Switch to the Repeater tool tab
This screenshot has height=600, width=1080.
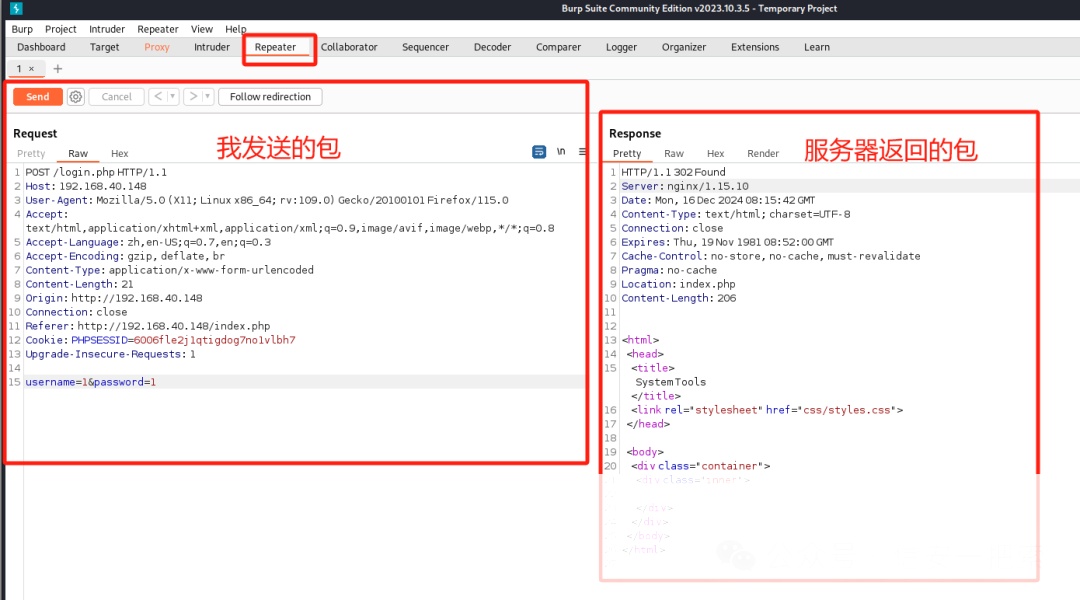(276, 47)
